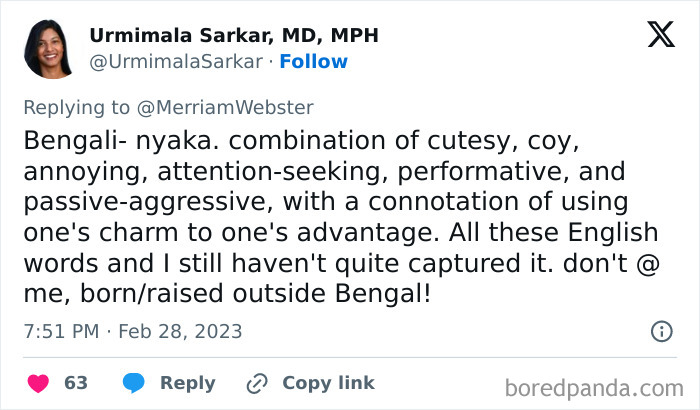Click the Follow link beside the handle
700x410 pixels.
[x=313, y=62]
